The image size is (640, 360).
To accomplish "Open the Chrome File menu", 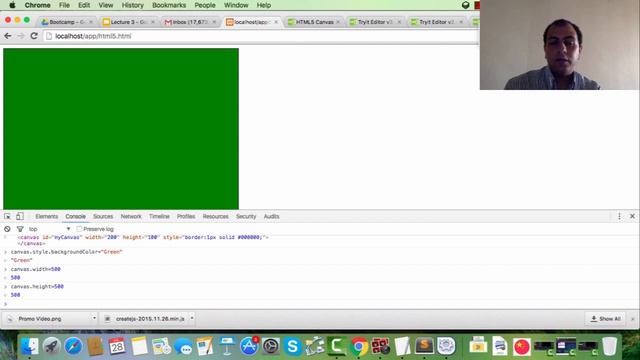I will coord(64,5).
